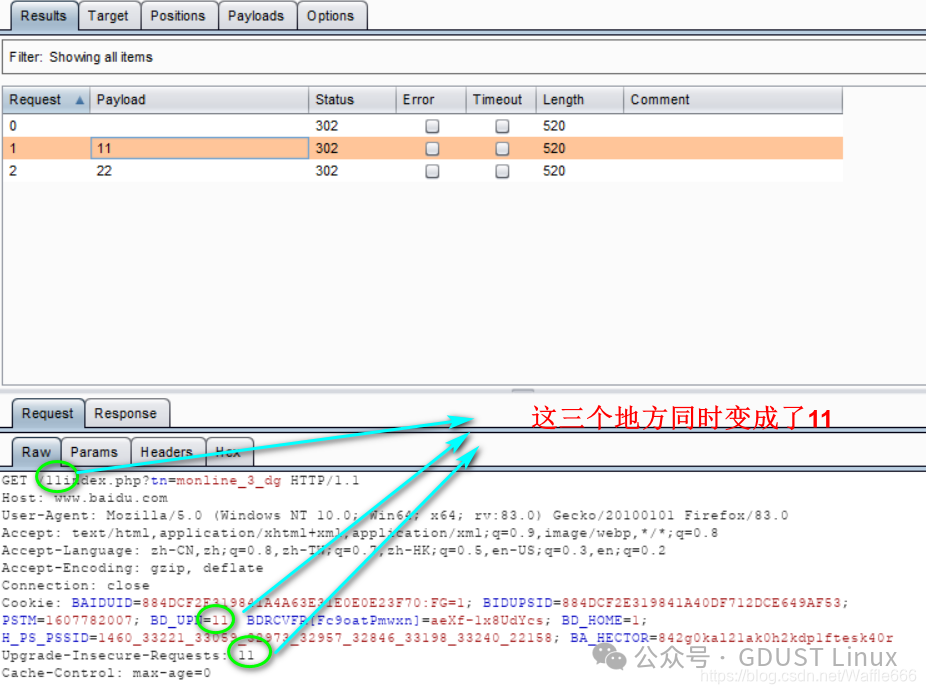The image size is (926, 694).
Task: Switch to the Results tab
Action: [43, 15]
